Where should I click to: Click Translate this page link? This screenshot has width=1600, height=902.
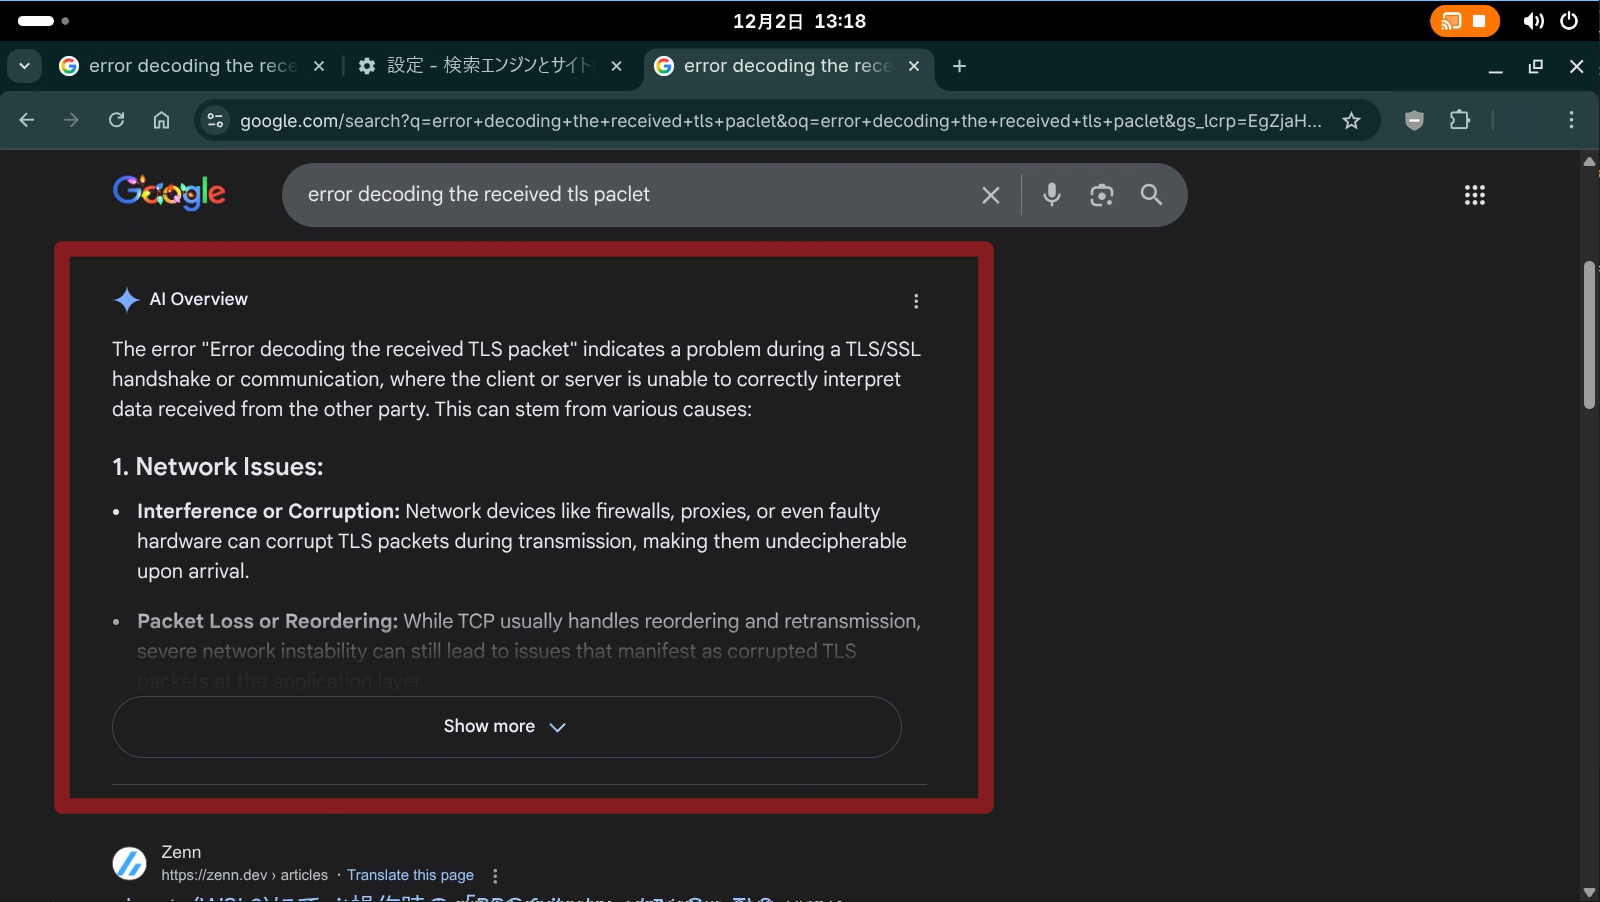point(410,875)
